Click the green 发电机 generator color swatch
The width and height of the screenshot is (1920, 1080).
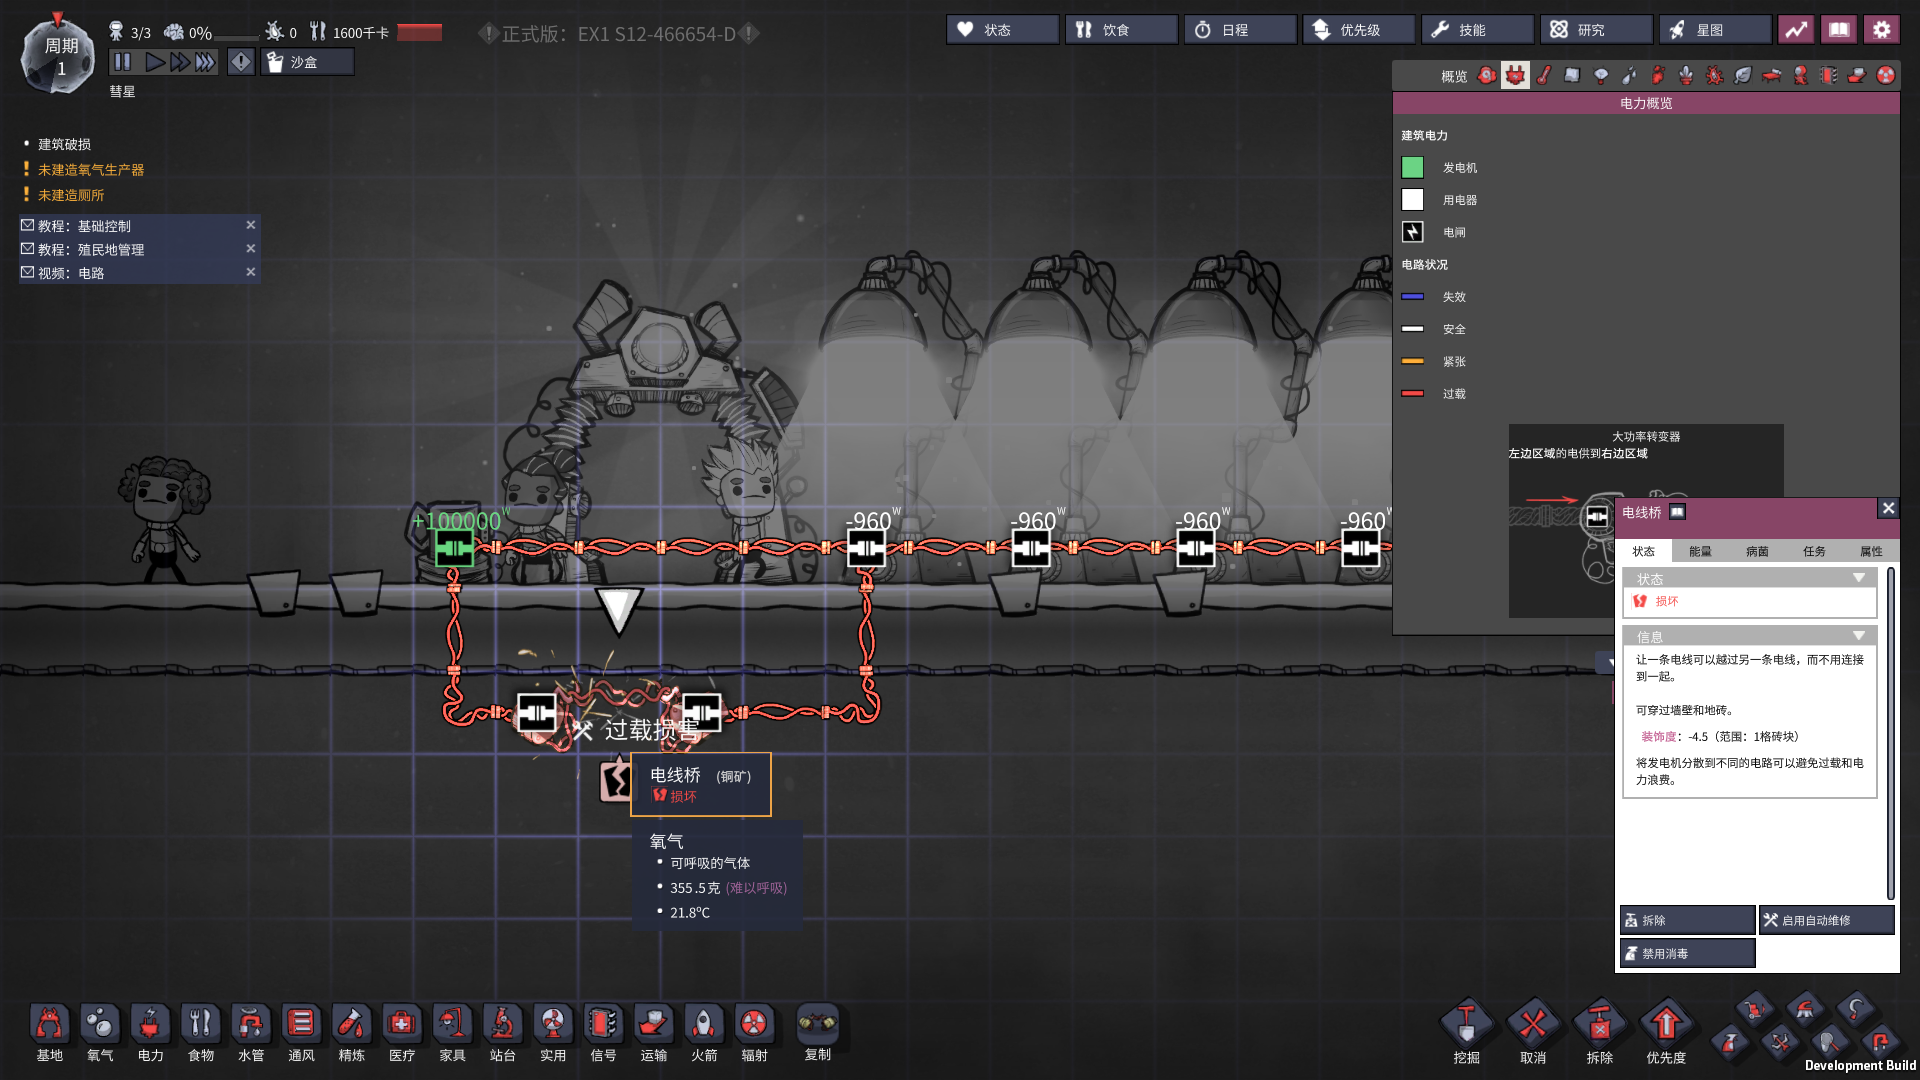pos(1412,168)
